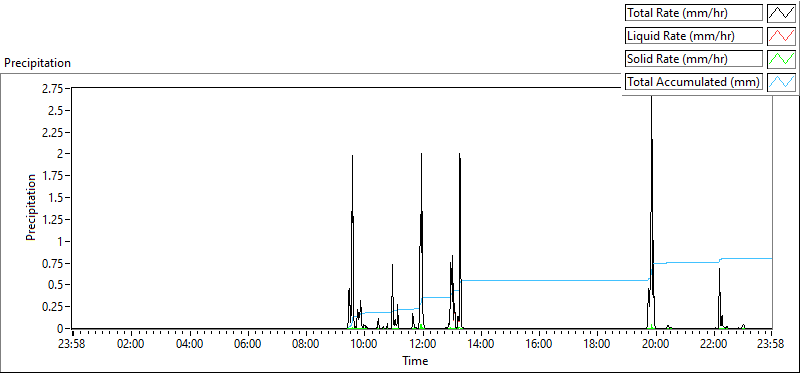Click the 14:00 time tick label
Screen dimensions: 800x373
point(480,343)
